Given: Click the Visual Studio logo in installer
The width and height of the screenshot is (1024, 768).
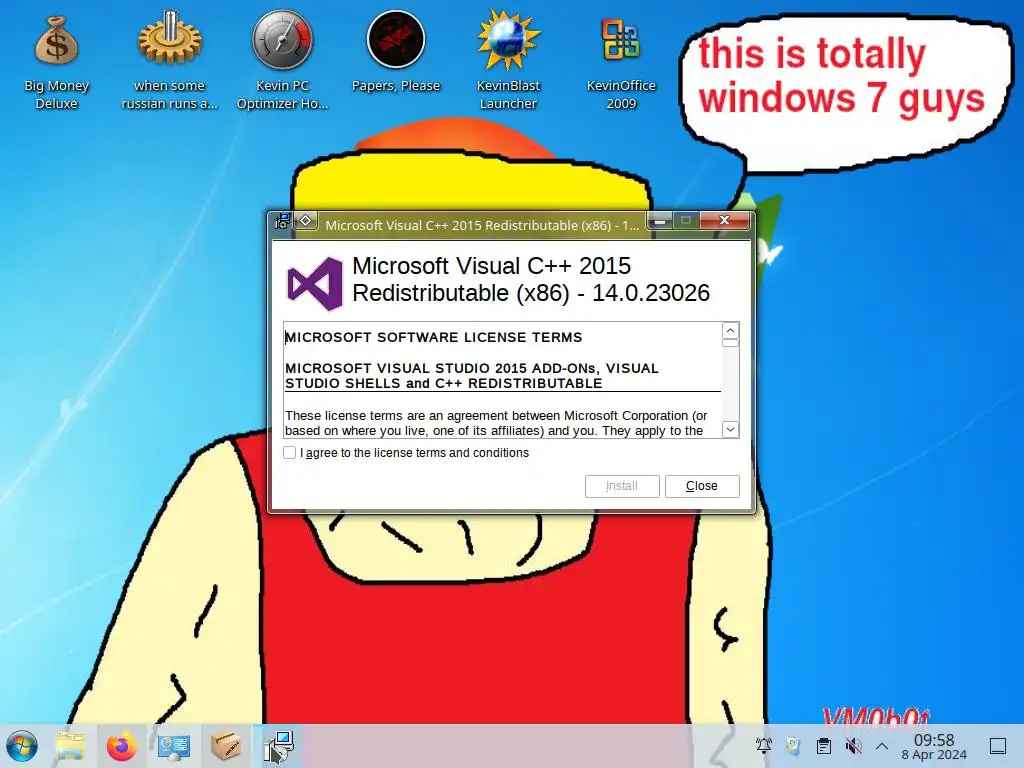Looking at the screenshot, I should (x=315, y=283).
